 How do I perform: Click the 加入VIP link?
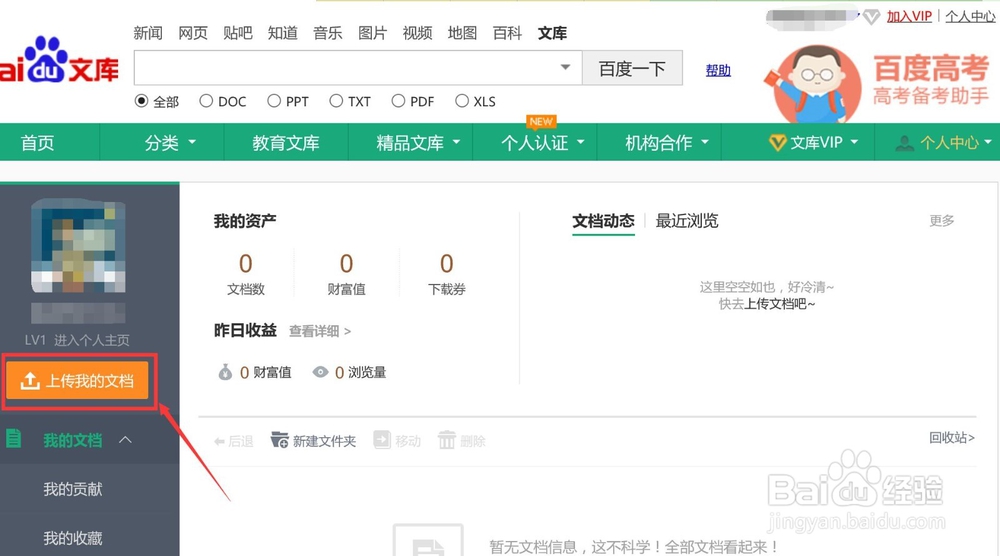pyautogui.click(x=909, y=17)
